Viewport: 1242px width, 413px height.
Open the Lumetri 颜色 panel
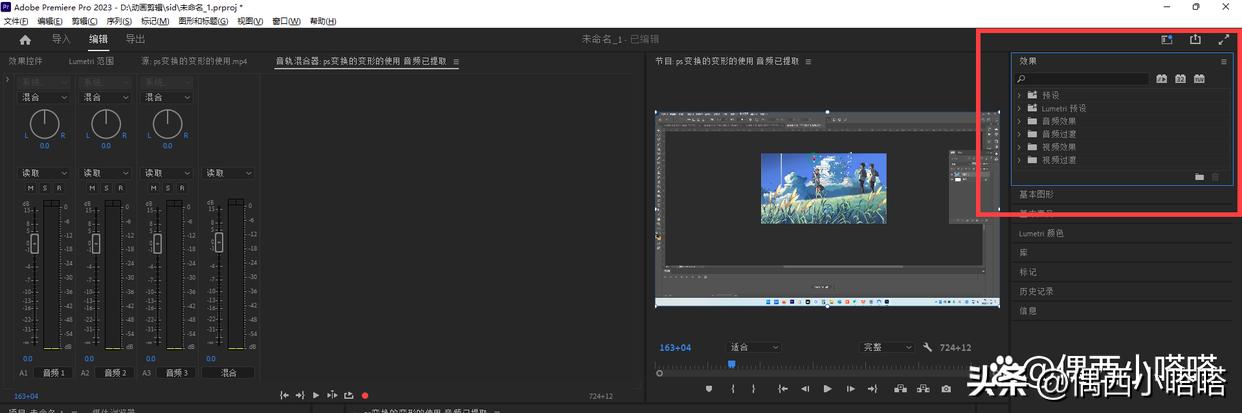[1041, 233]
